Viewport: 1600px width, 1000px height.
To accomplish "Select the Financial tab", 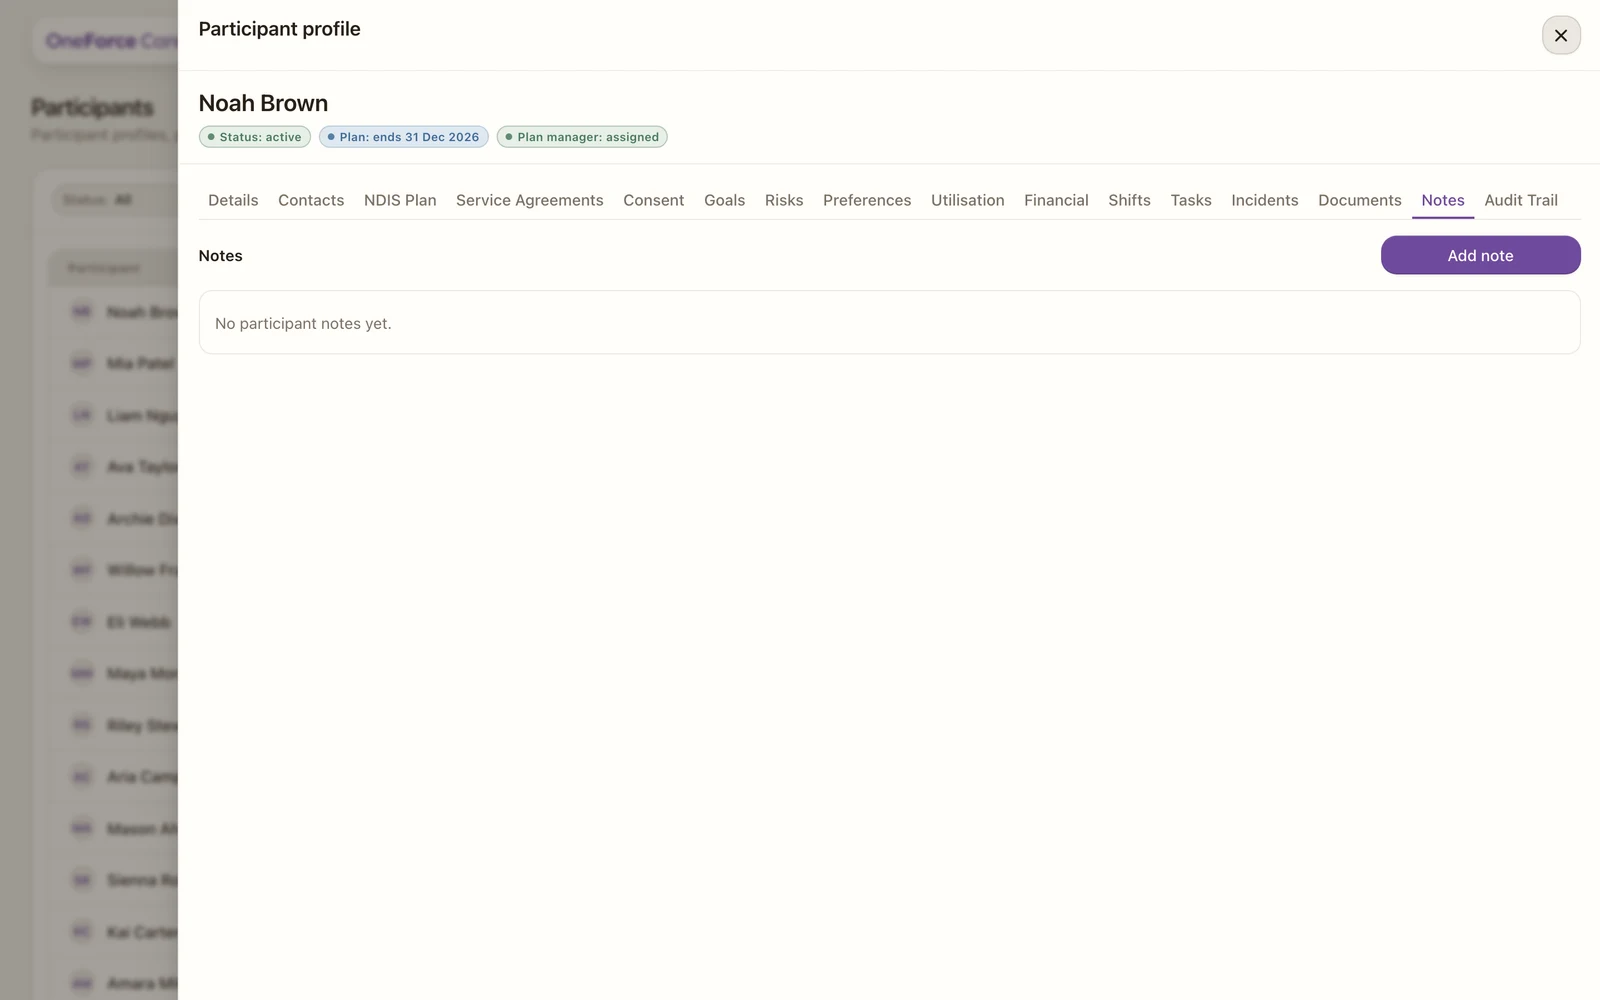I will 1056,200.
